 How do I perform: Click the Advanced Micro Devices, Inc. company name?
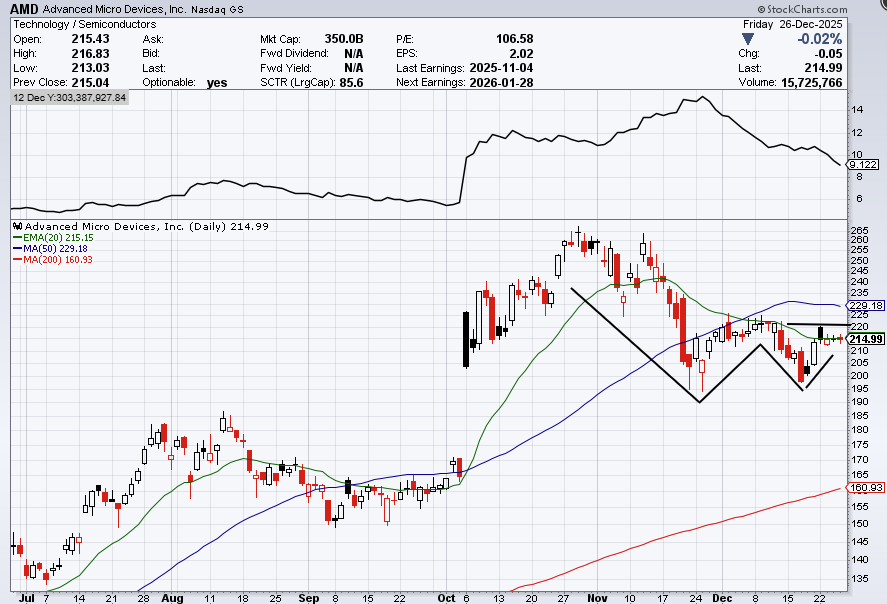tap(115, 9)
